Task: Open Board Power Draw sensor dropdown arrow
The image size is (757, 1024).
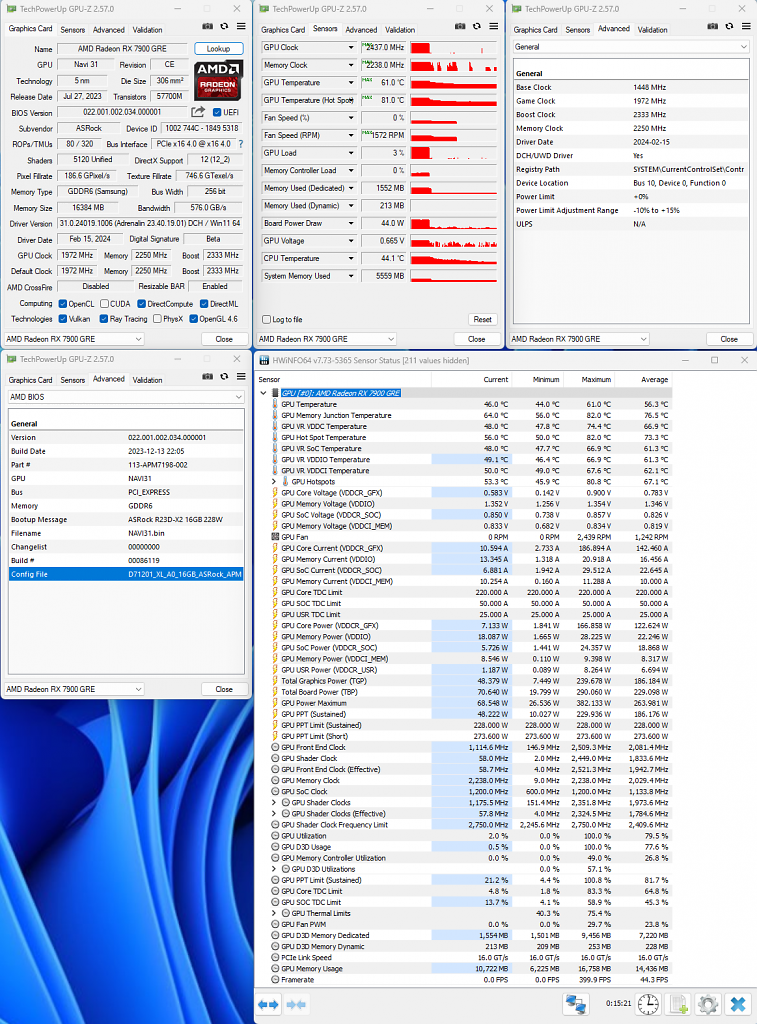Action: pyautogui.click(x=351, y=223)
